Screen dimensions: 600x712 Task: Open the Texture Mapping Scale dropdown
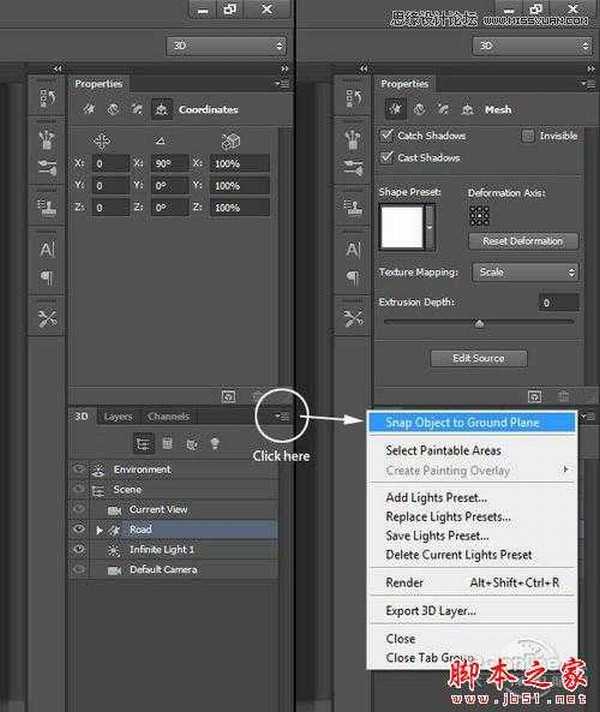tap(527, 272)
